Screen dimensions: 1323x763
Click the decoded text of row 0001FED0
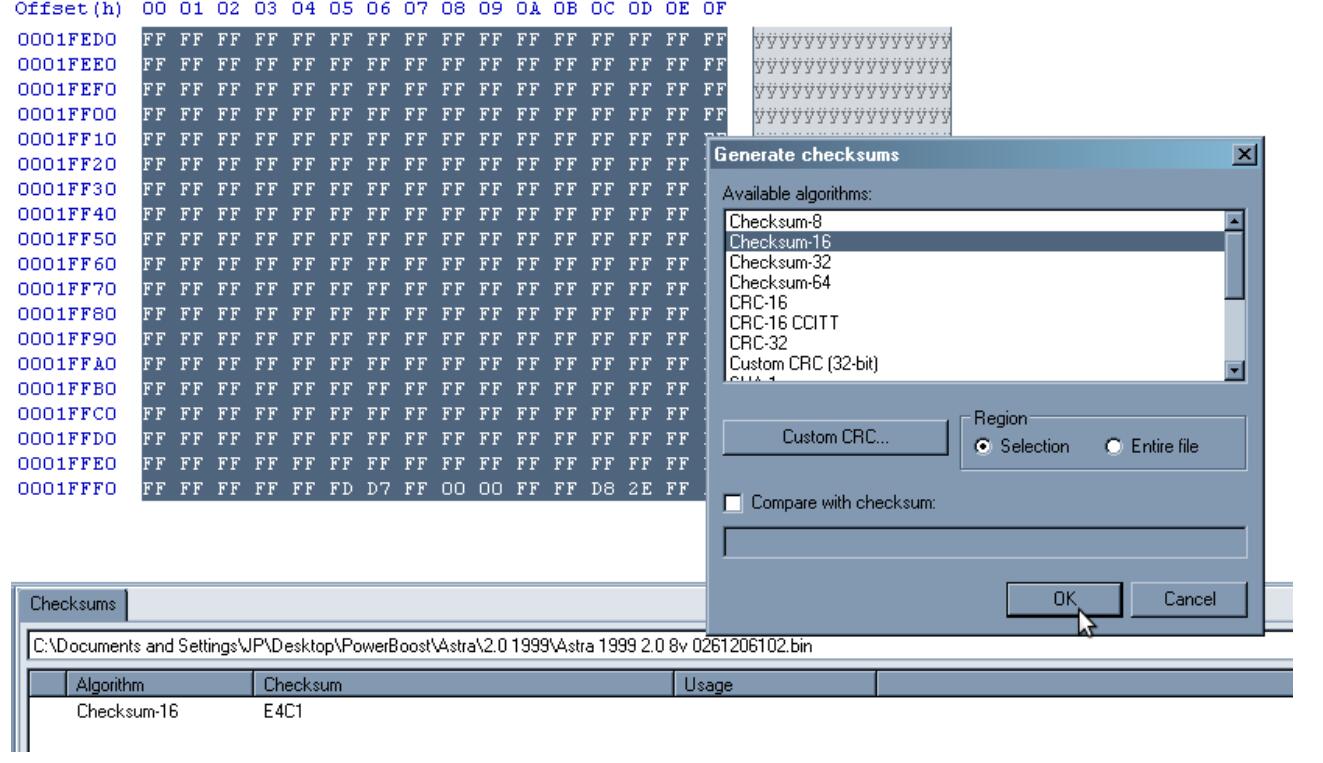(x=851, y=43)
